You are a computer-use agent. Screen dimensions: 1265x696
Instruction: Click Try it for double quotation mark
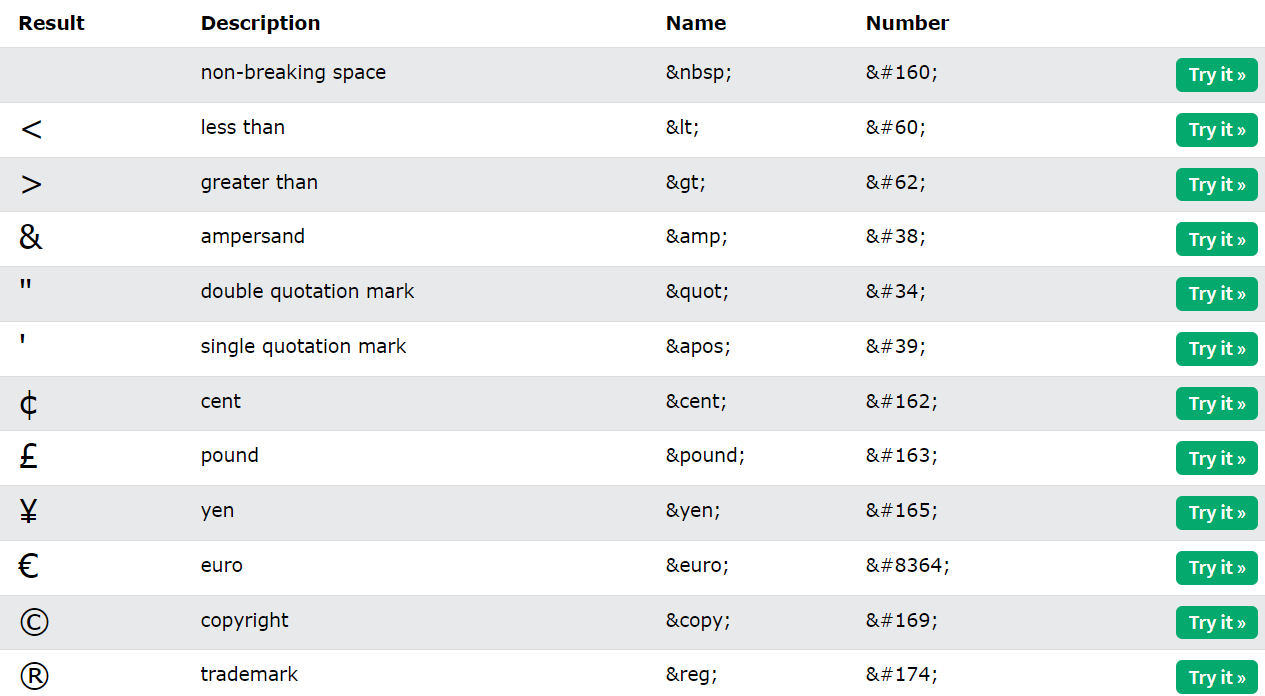pyautogui.click(x=1216, y=294)
